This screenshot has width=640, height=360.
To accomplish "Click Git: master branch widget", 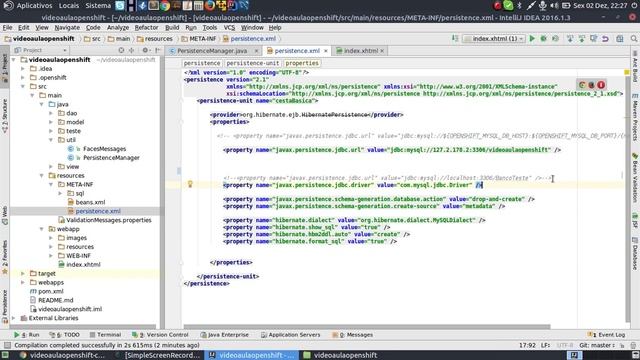I will (x=597, y=345).
